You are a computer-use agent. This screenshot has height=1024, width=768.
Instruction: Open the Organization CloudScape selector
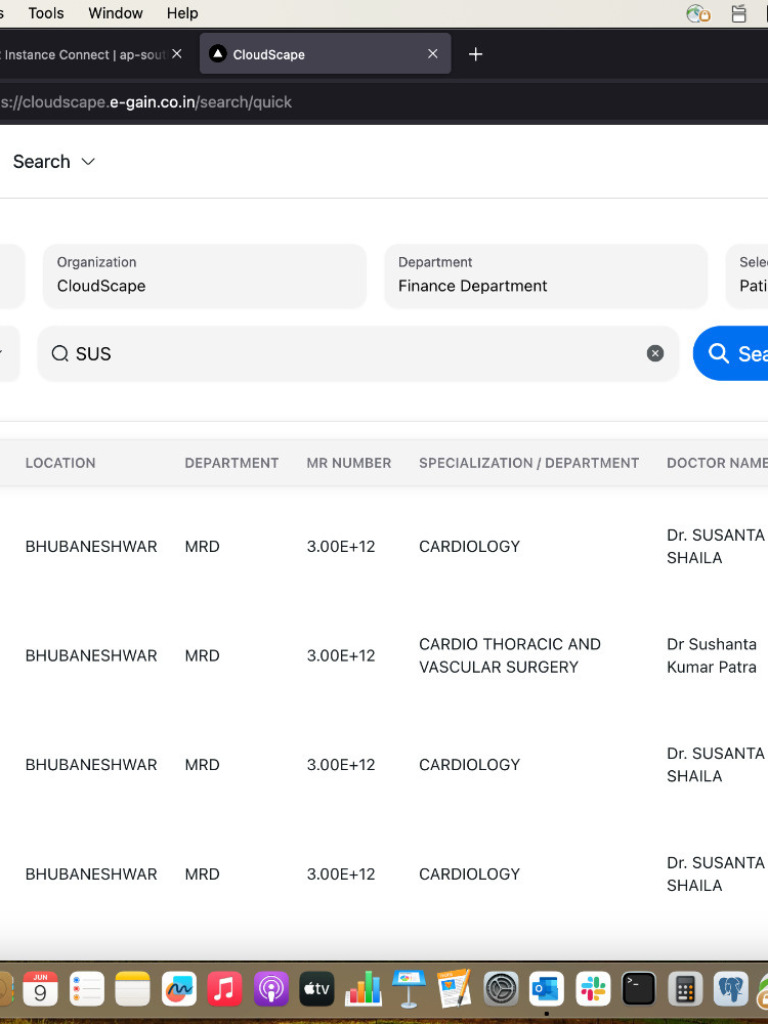[x=204, y=276]
